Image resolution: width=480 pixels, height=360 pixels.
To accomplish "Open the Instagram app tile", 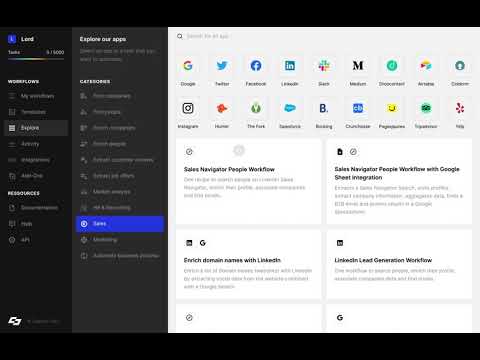I will (x=188, y=113).
